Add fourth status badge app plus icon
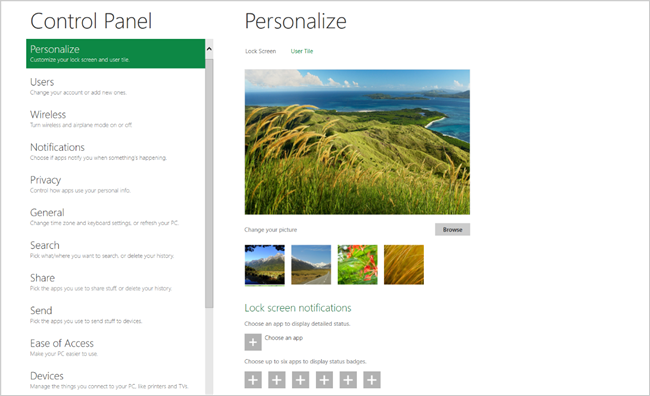 click(324, 380)
